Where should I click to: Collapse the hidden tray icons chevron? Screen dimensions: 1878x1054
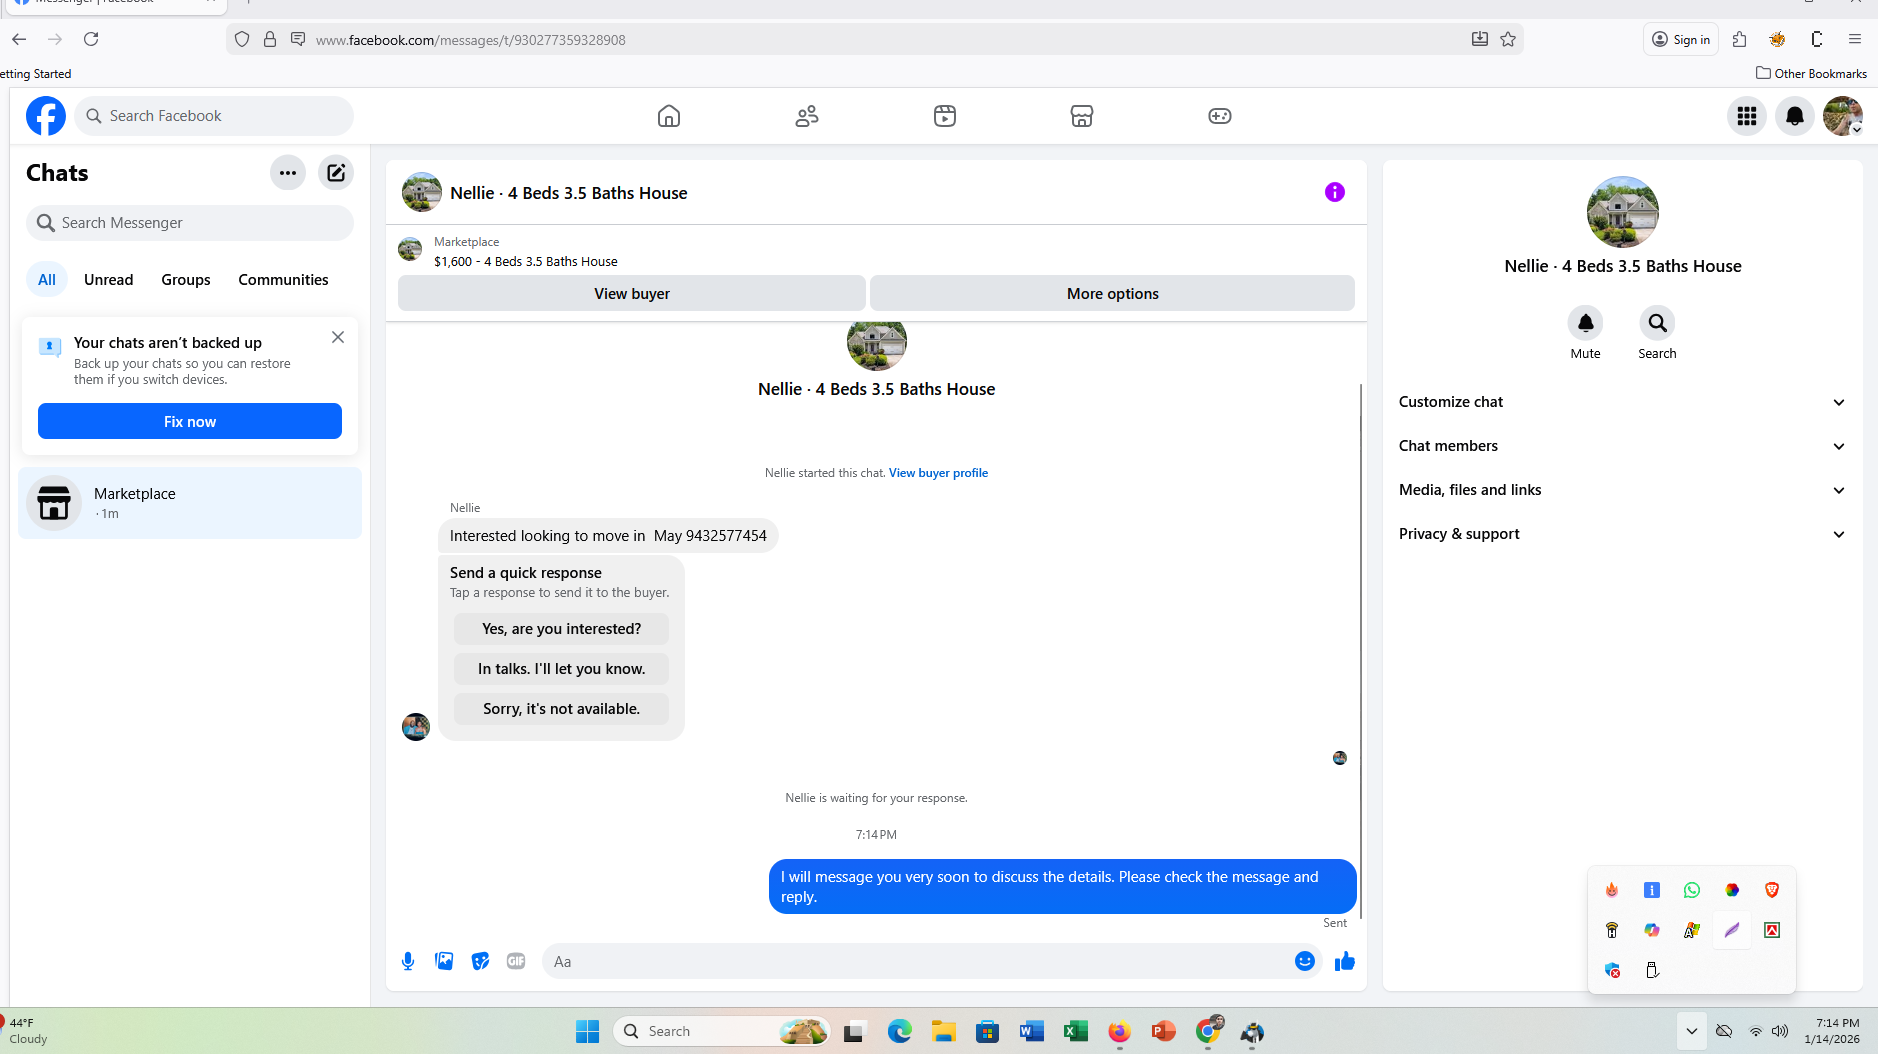1692,1031
